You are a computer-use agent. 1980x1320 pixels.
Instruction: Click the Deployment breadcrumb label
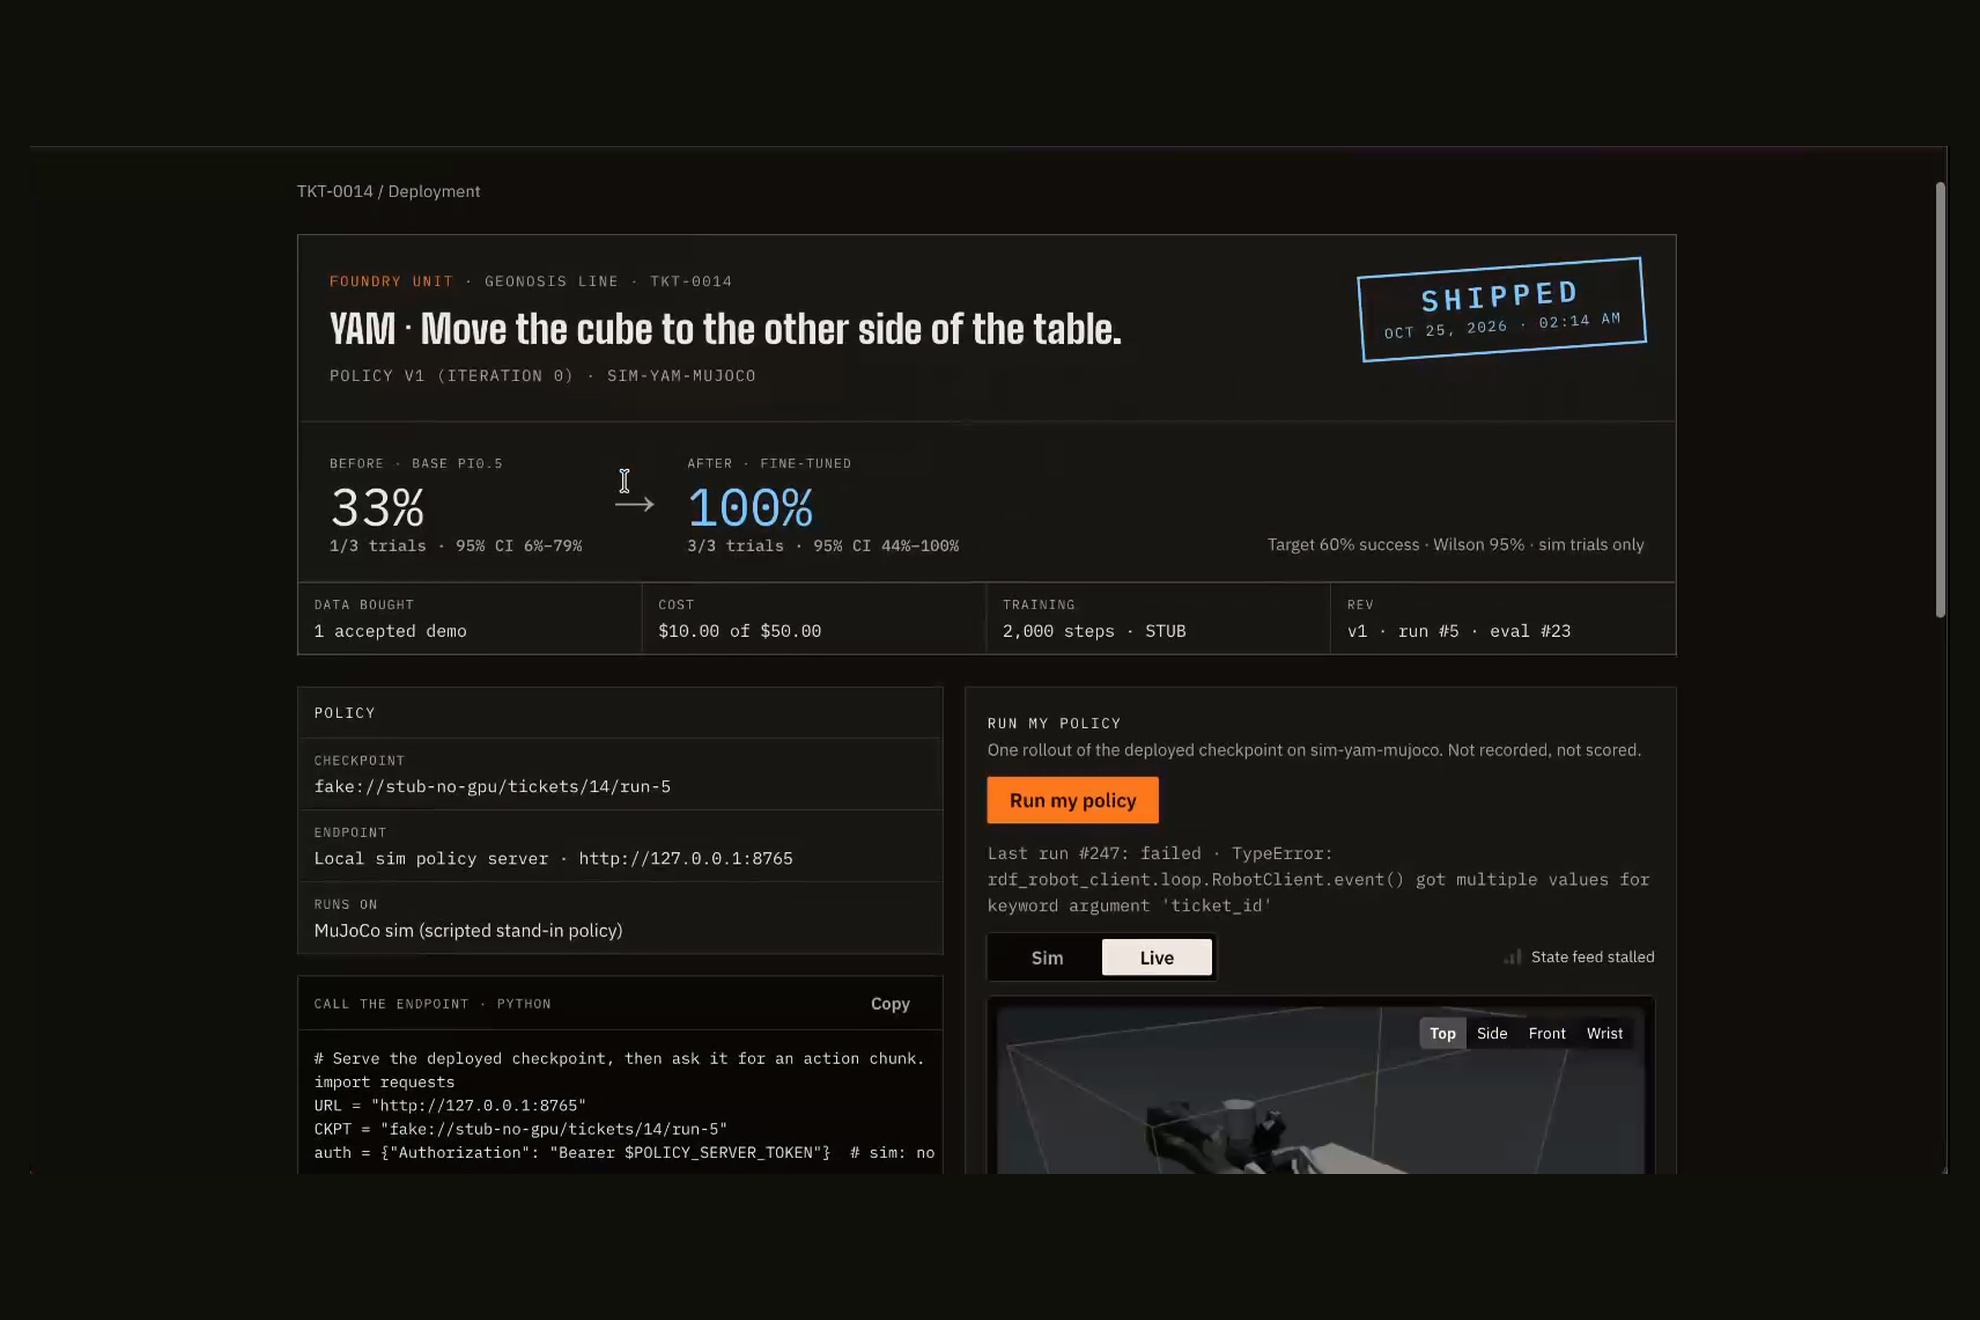pos(434,191)
